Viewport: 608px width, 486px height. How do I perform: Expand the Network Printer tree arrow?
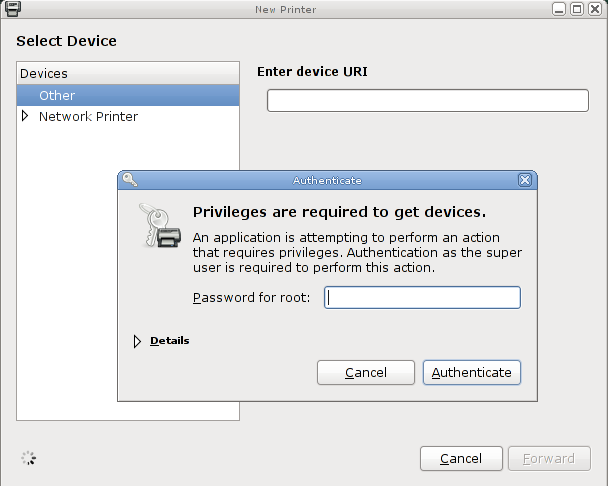pyautogui.click(x=25, y=116)
